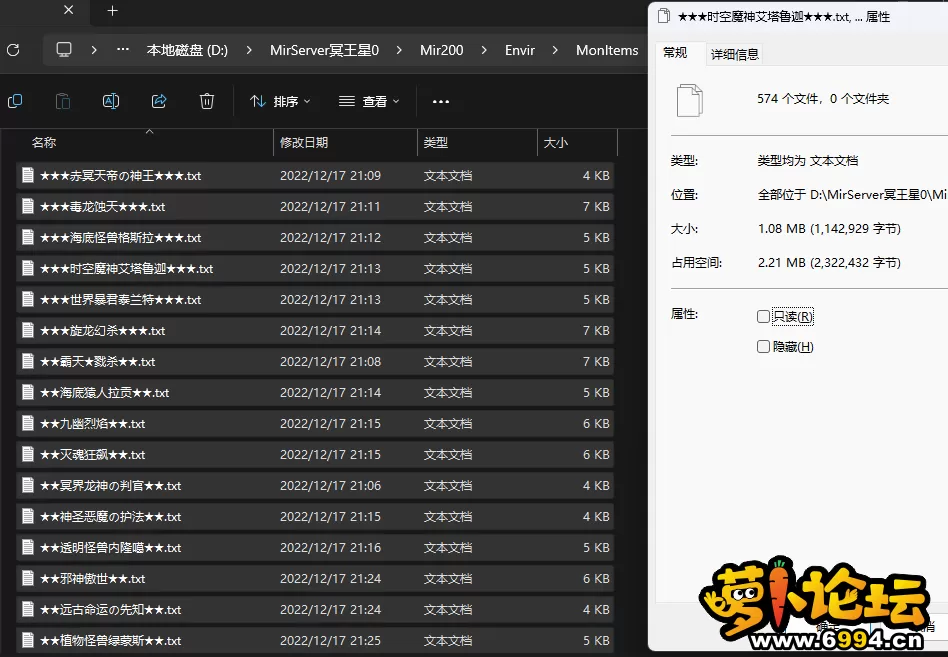Toggle 隐藏(H) checkbox
Screen dimensions: 948x657
coord(764,346)
